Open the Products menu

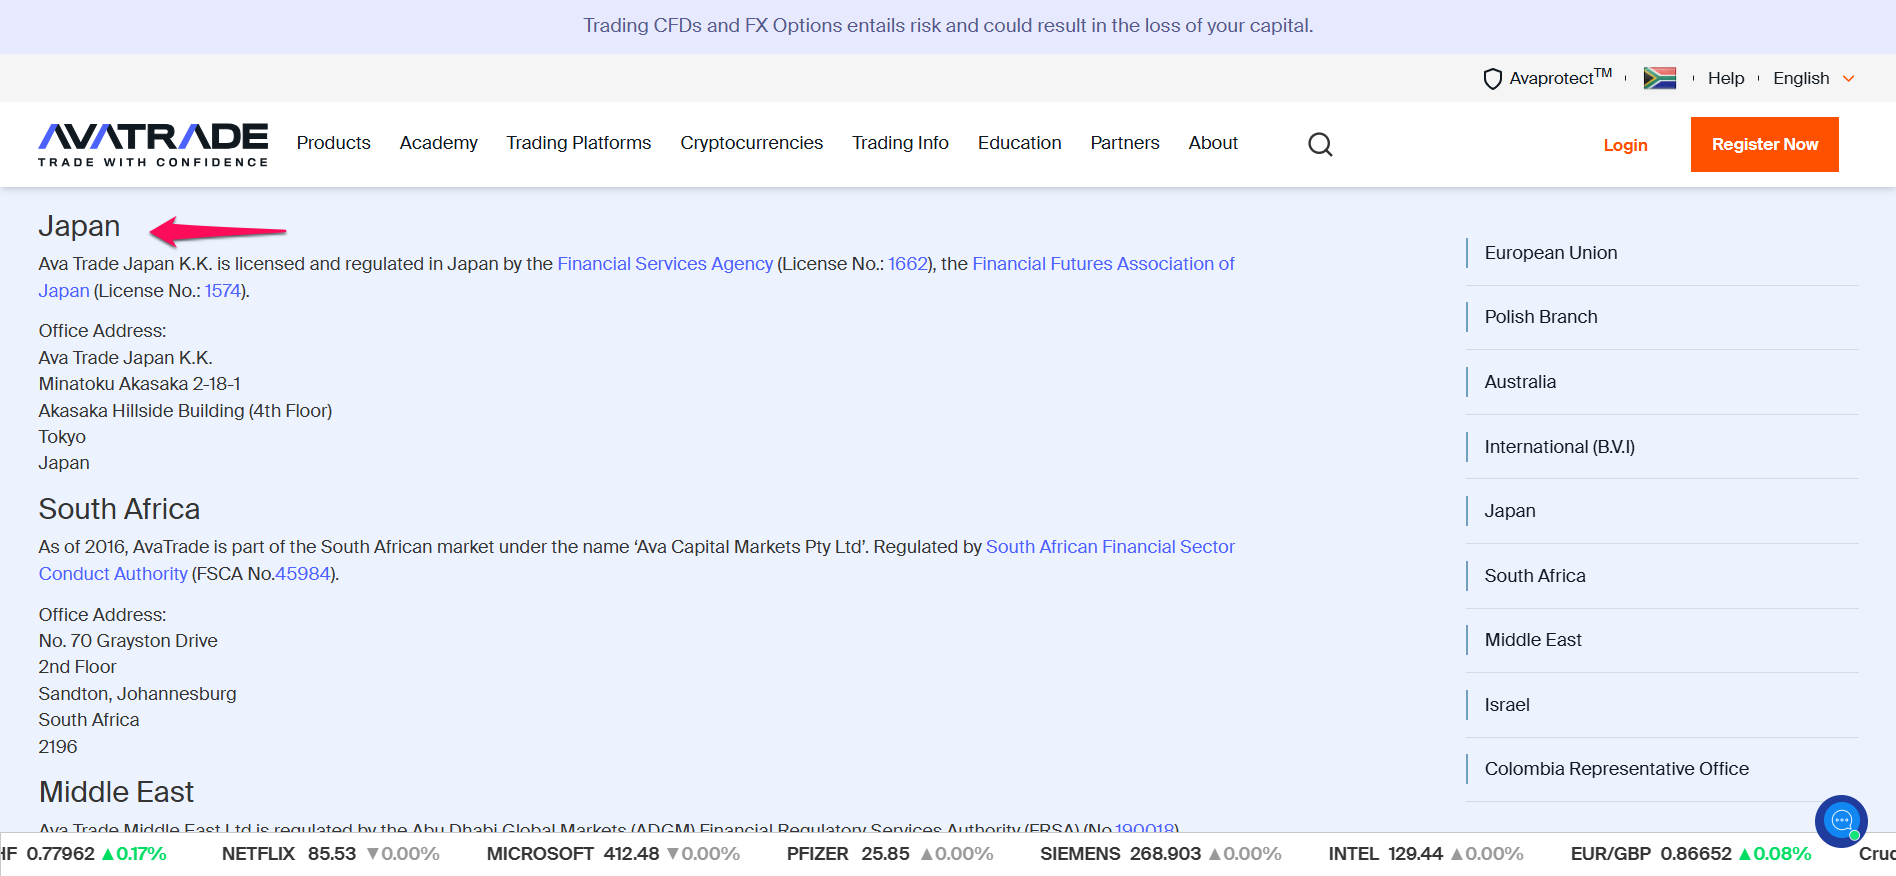point(333,143)
